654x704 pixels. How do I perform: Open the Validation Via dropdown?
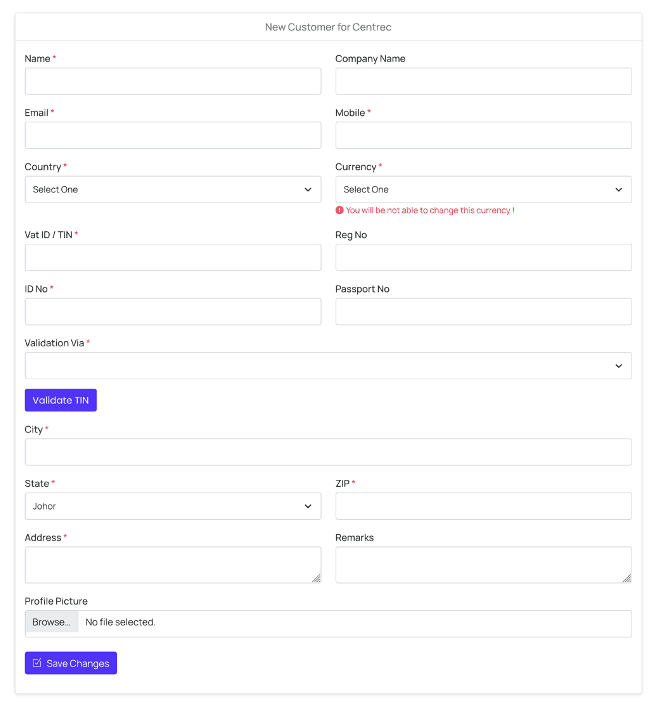point(327,366)
